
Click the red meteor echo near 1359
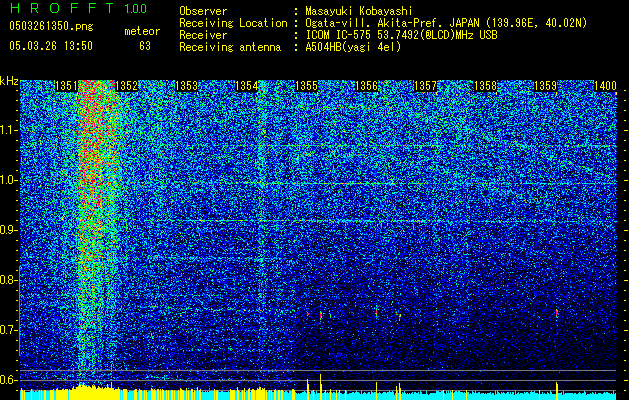tap(557, 313)
